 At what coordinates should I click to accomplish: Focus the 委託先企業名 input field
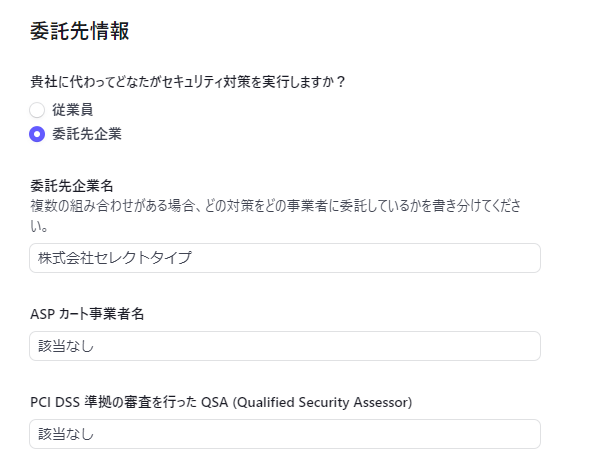[285, 258]
